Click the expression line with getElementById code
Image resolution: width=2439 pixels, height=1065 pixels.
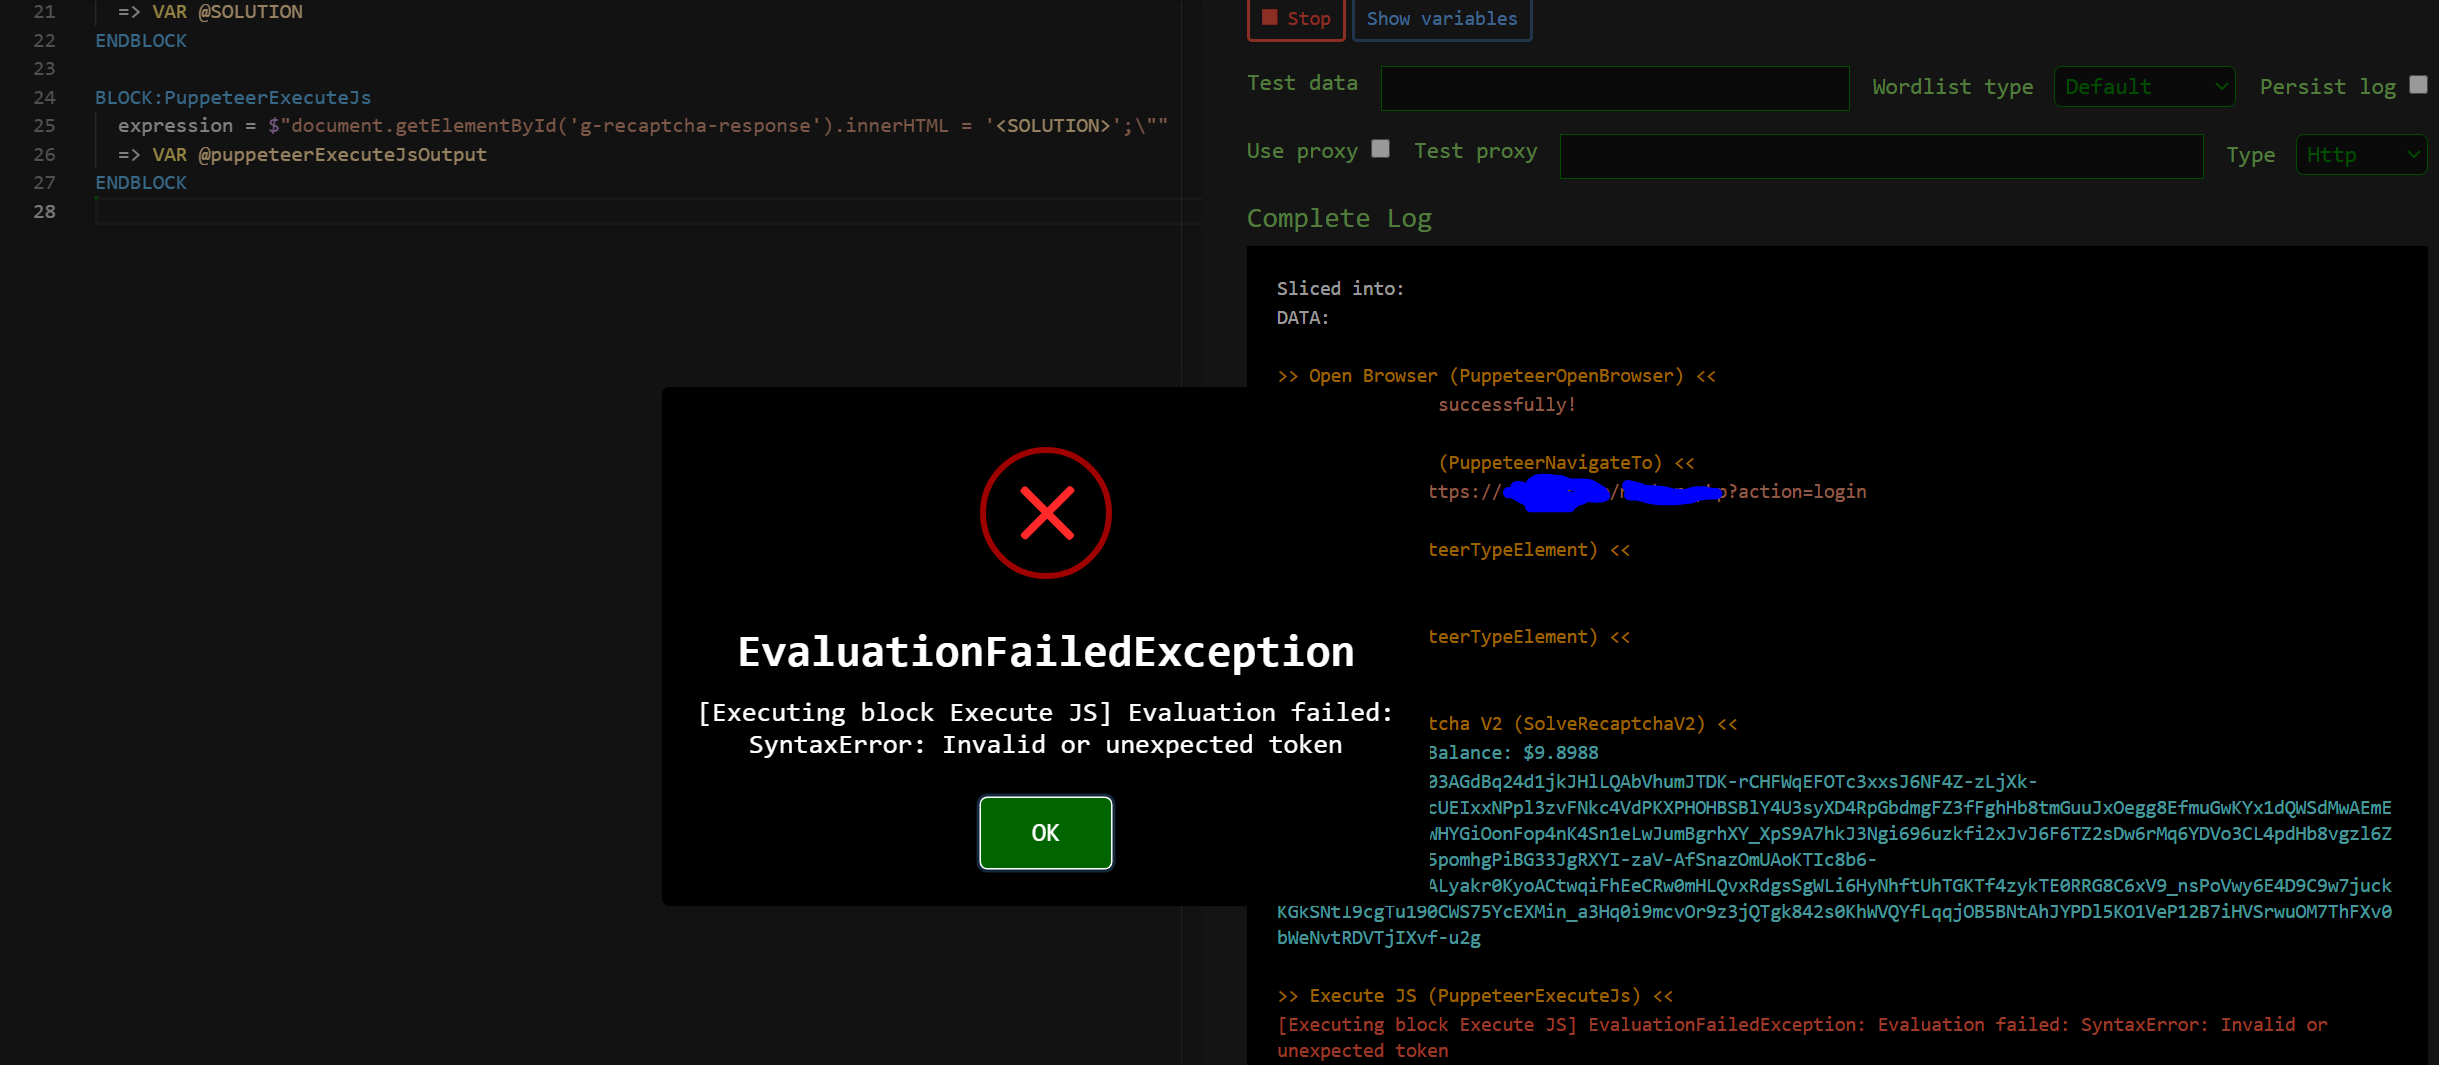coord(643,125)
